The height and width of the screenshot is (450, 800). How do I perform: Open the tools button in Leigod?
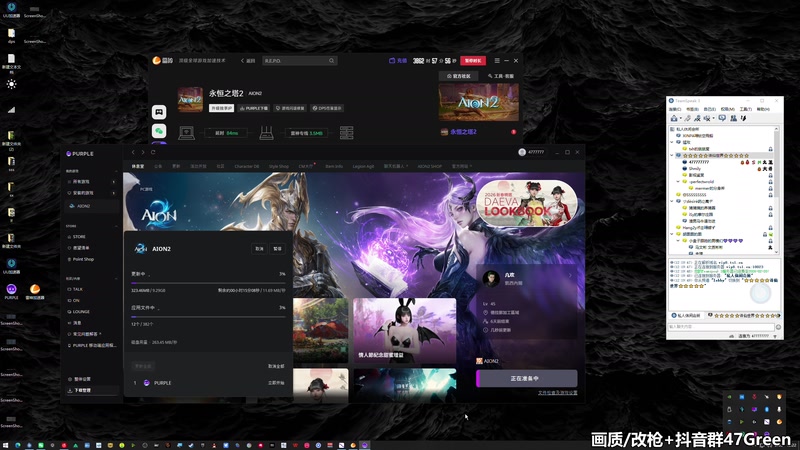click(501, 76)
